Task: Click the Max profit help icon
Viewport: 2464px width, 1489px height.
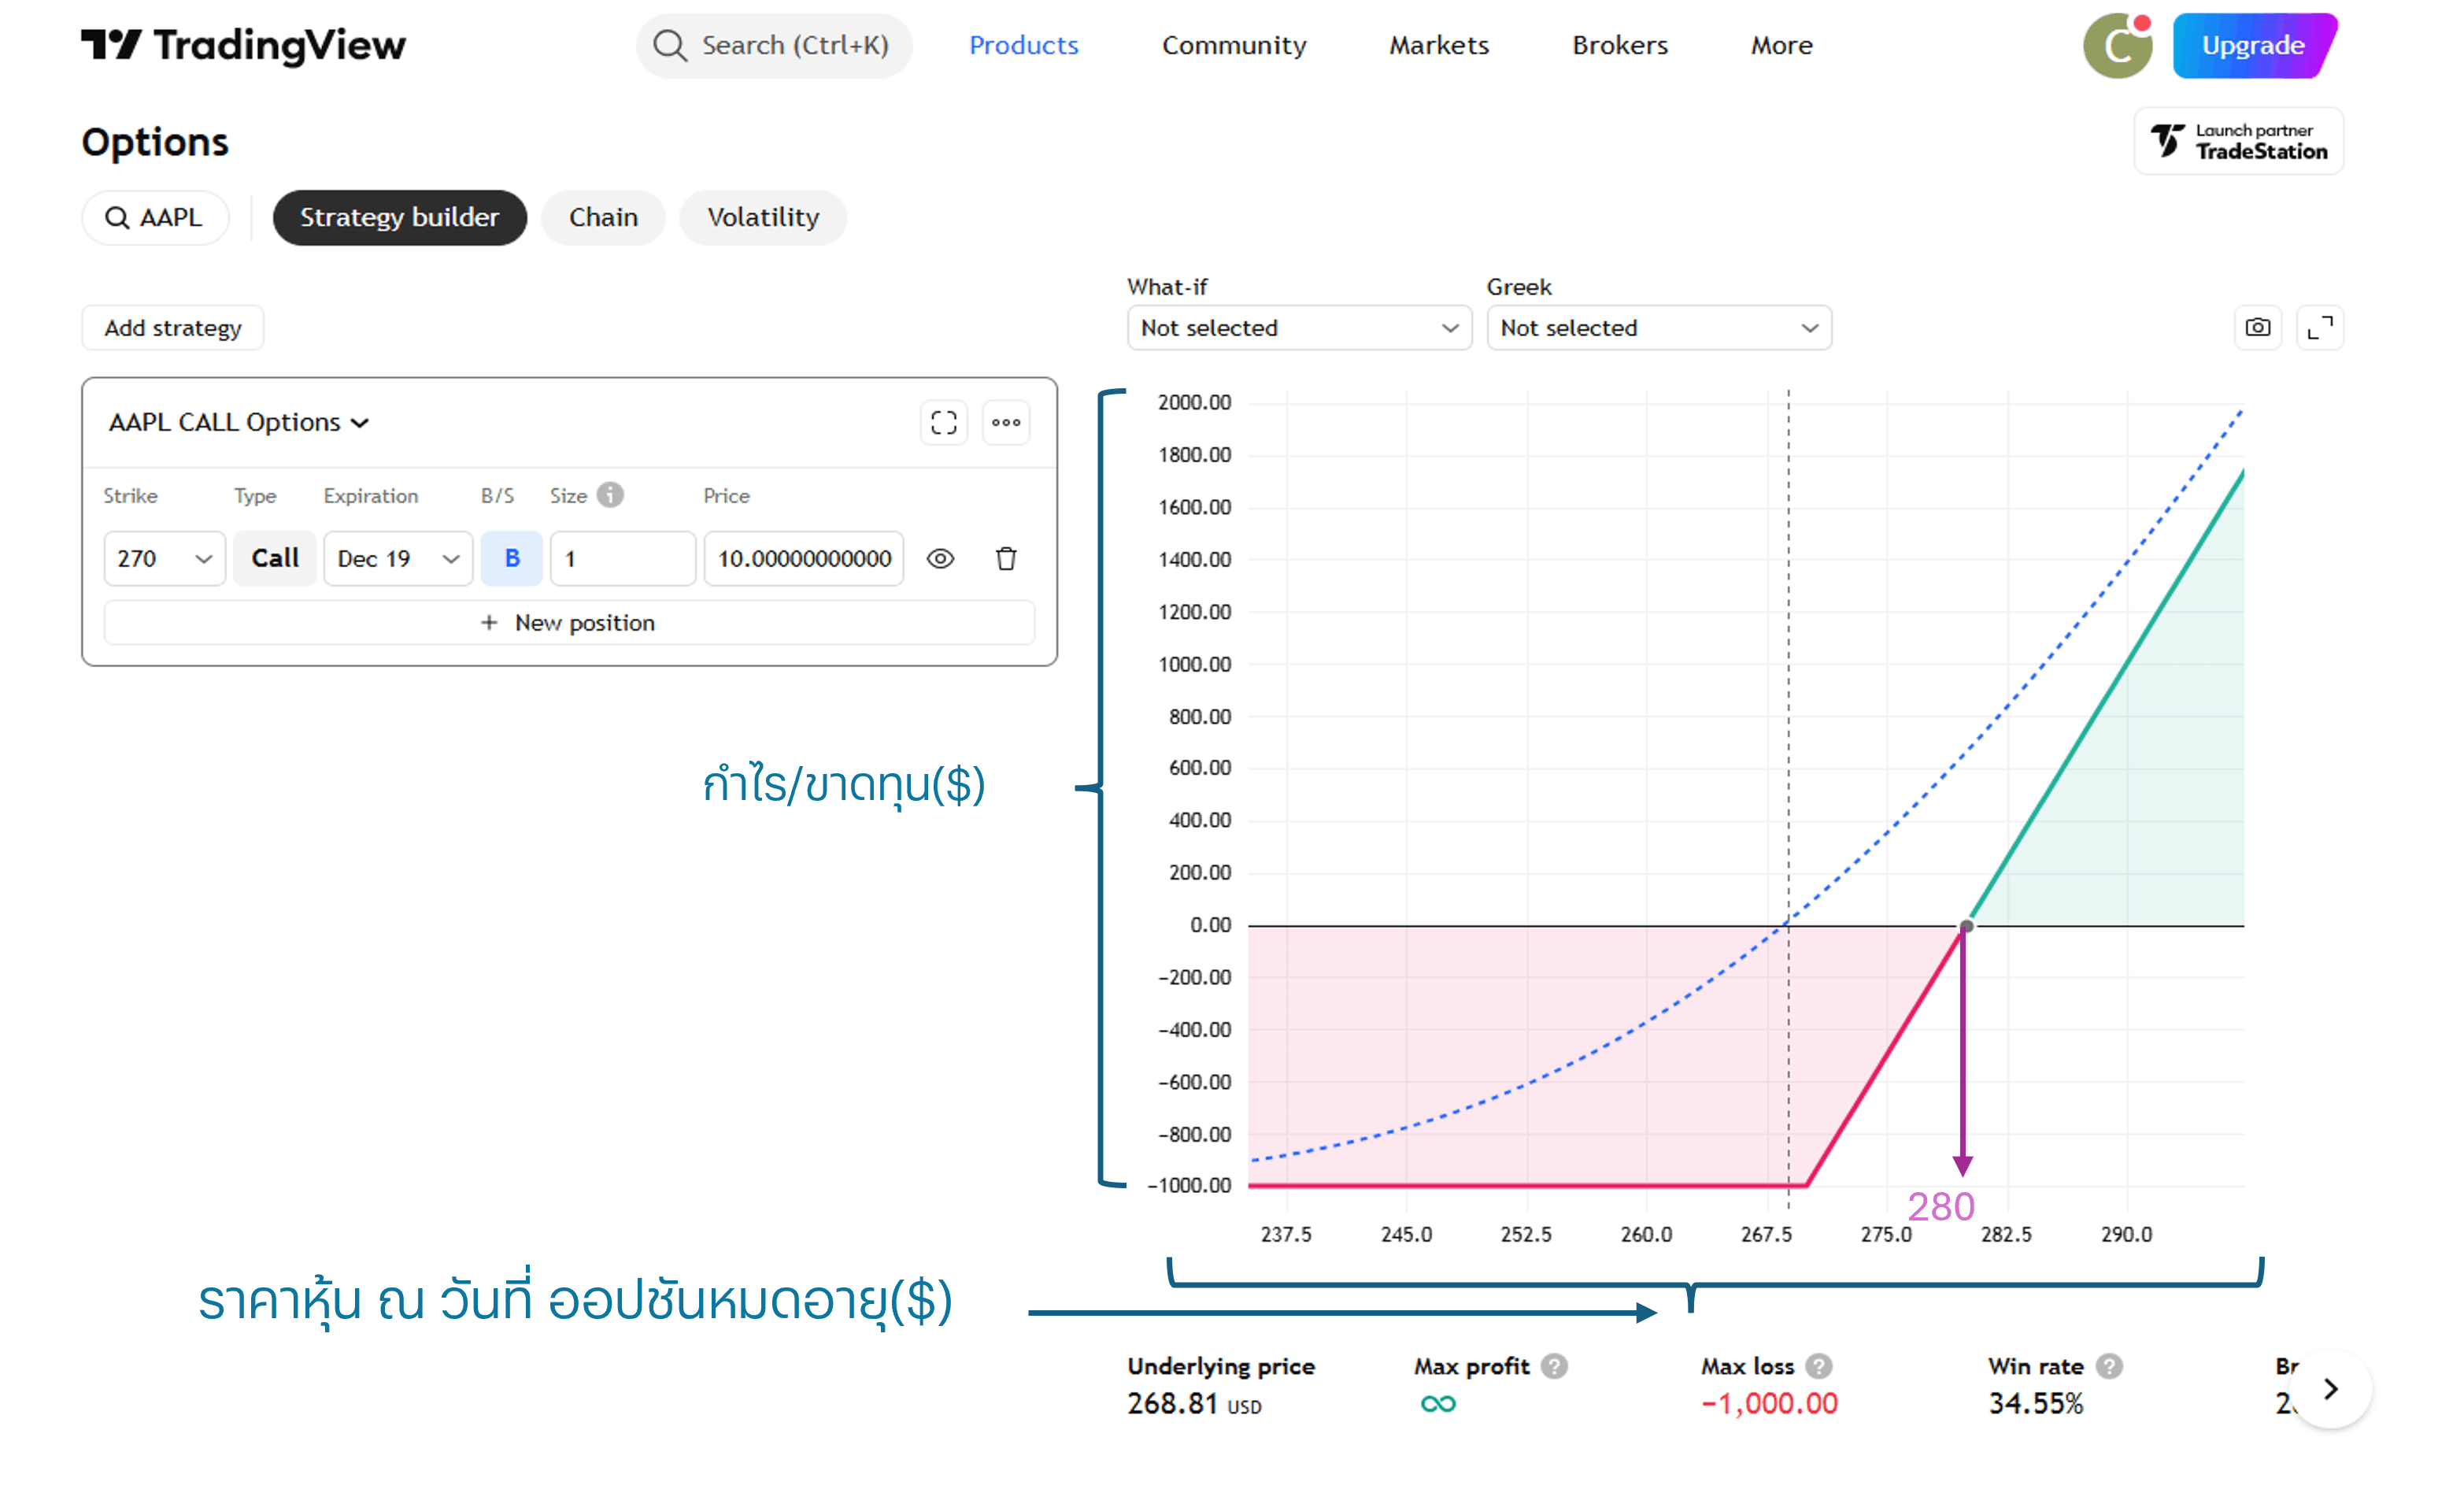Action: (1553, 1366)
